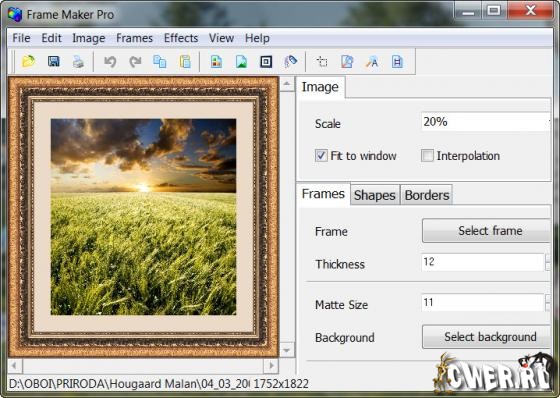
Task: Select the Crop tool icon
Action: pos(322,61)
